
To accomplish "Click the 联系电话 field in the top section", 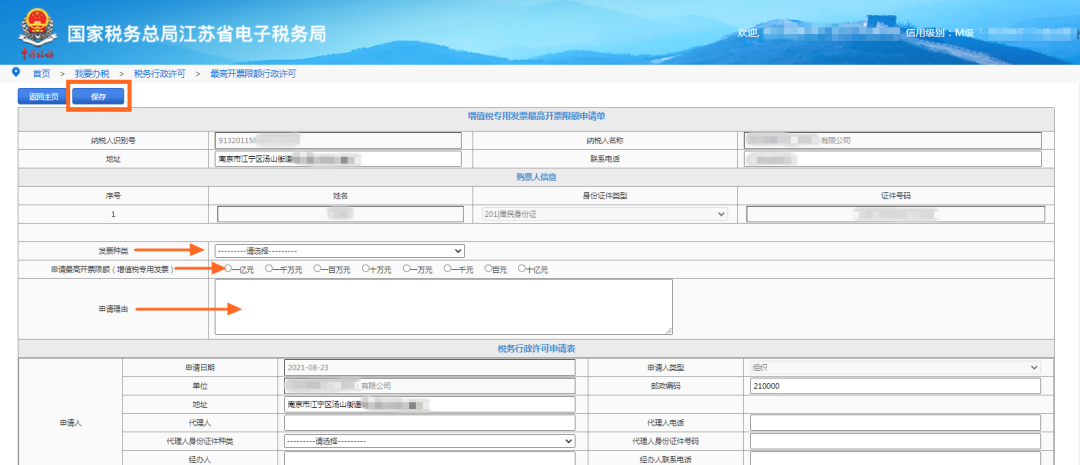I will (x=893, y=159).
